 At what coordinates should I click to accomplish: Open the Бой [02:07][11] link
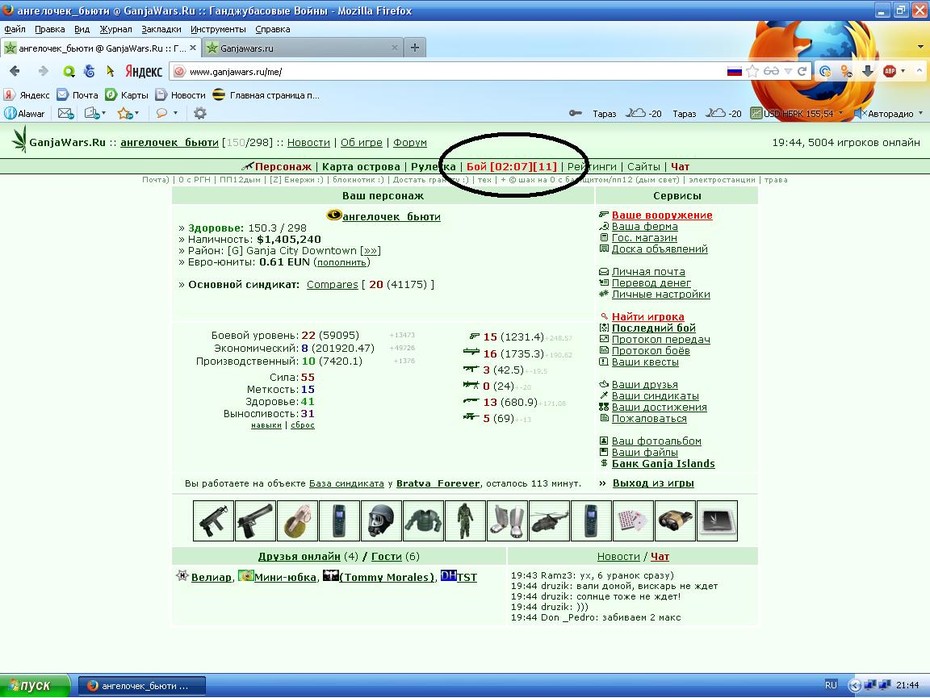pyautogui.click(x=511, y=167)
